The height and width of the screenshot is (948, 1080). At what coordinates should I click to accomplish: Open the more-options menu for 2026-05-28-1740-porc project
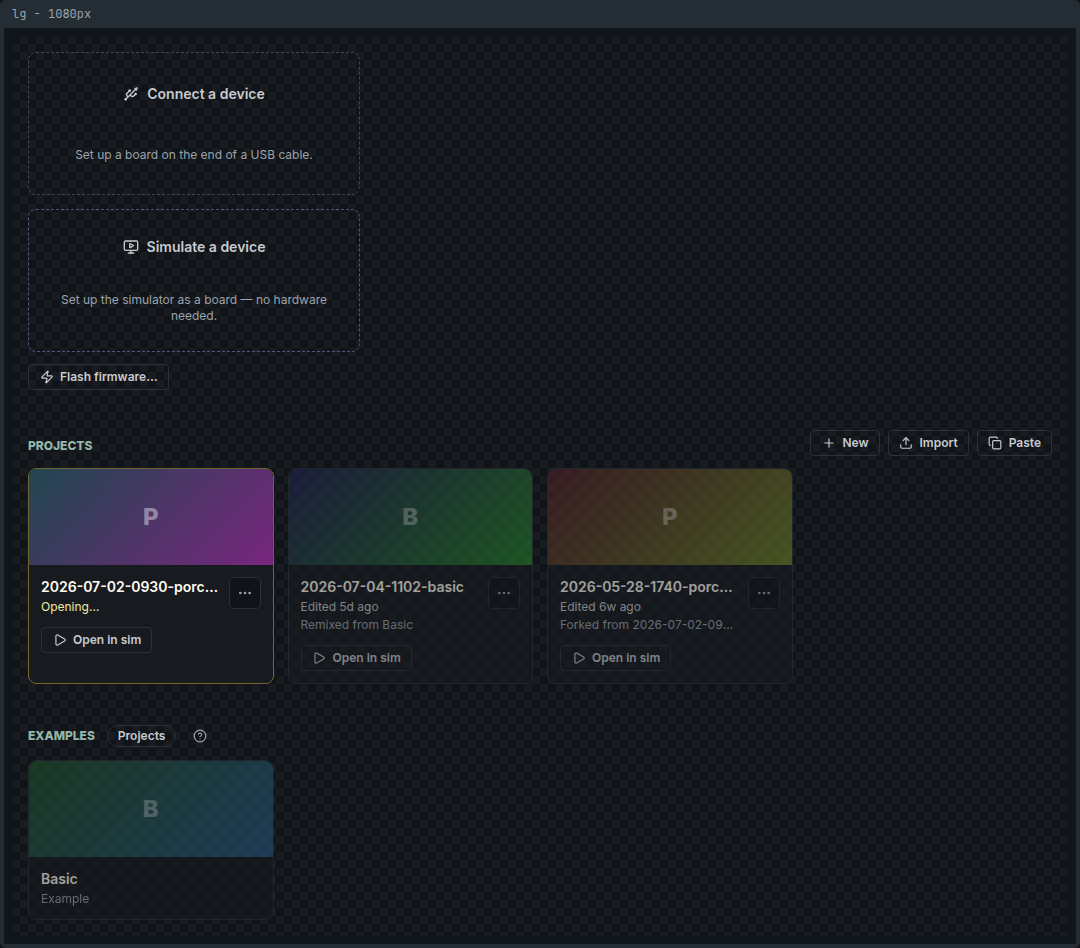coord(764,593)
